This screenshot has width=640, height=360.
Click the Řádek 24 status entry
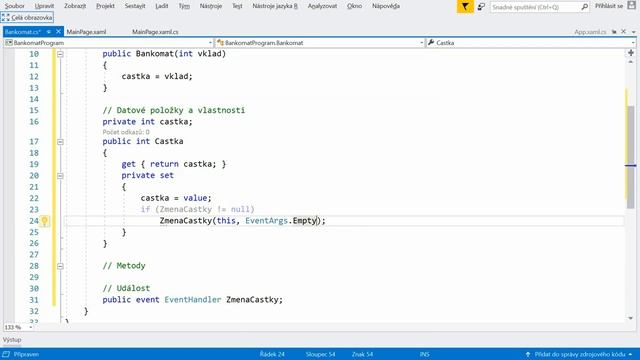click(x=272, y=354)
